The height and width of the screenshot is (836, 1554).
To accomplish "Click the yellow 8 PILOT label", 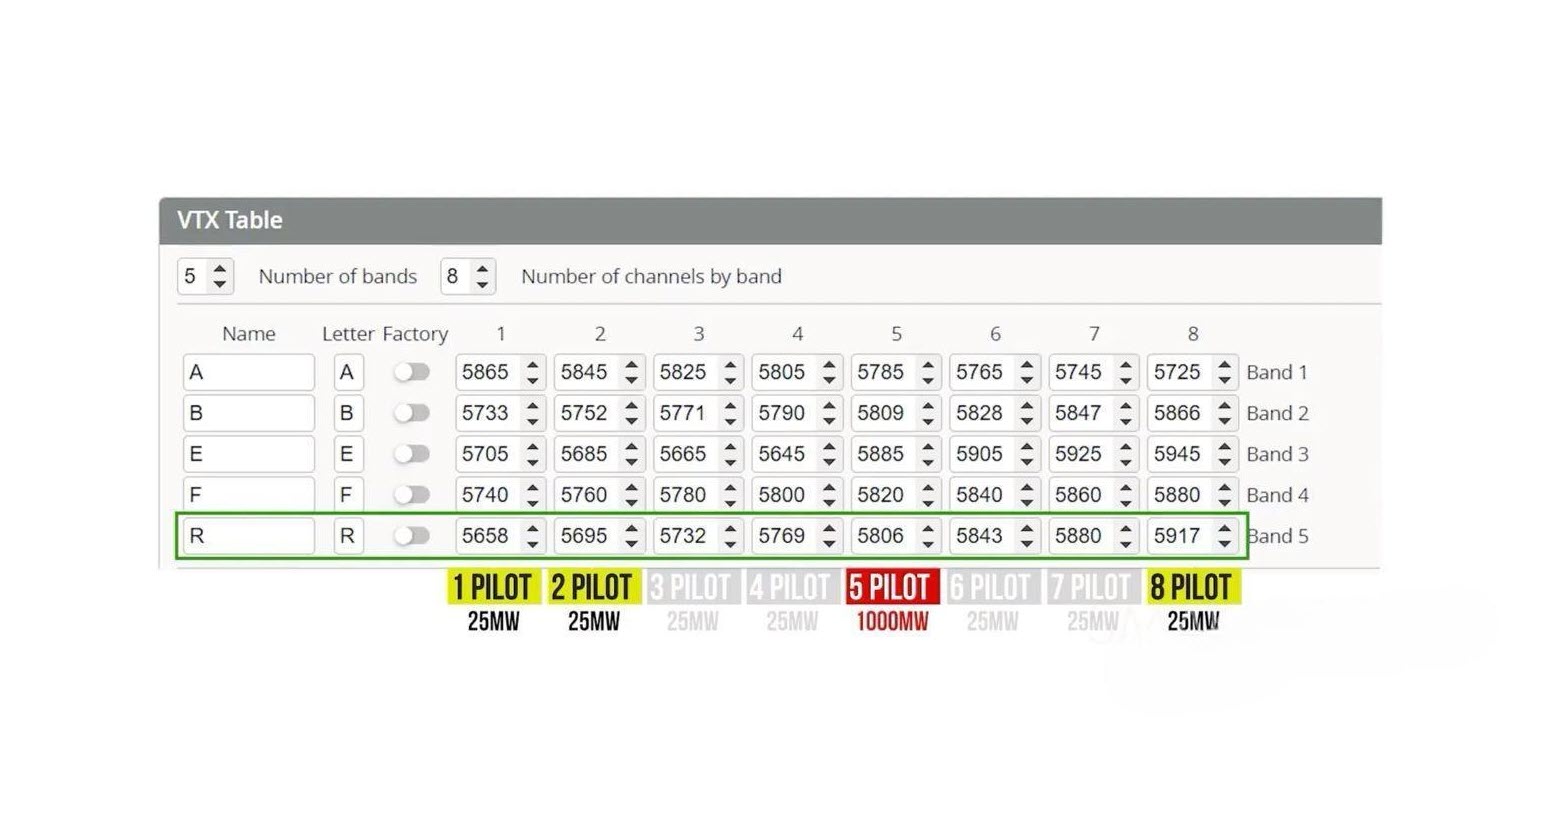I will tap(1192, 587).
